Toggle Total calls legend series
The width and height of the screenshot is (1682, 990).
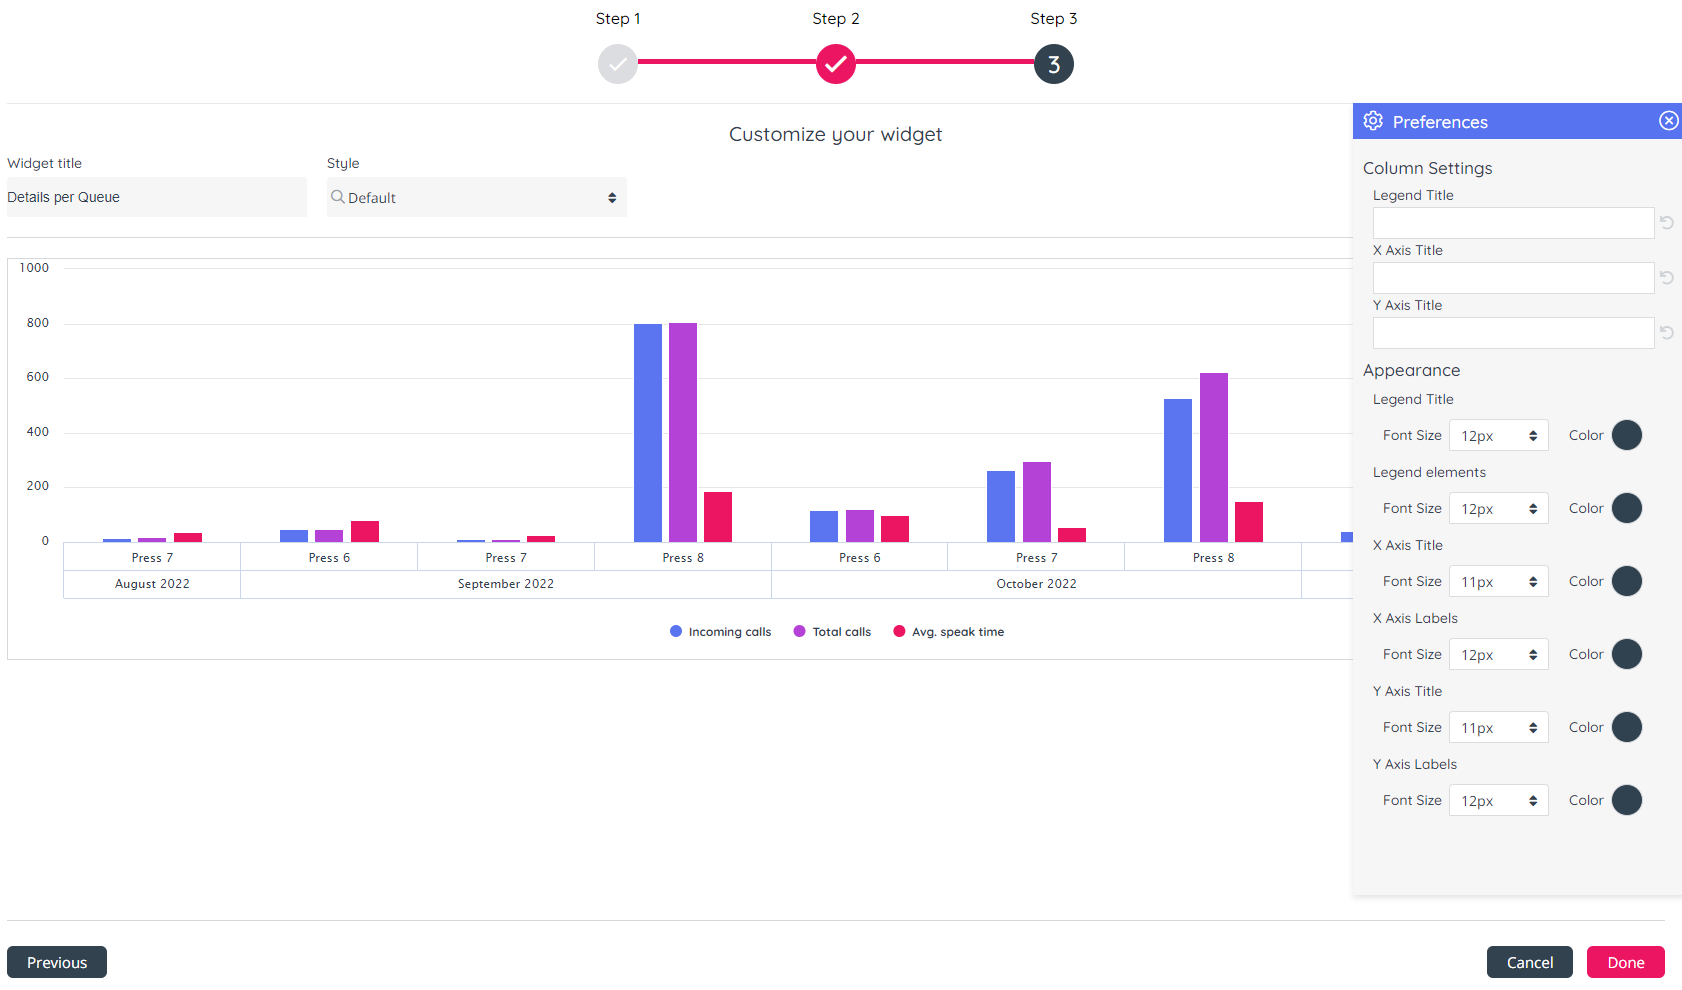click(832, 632)
